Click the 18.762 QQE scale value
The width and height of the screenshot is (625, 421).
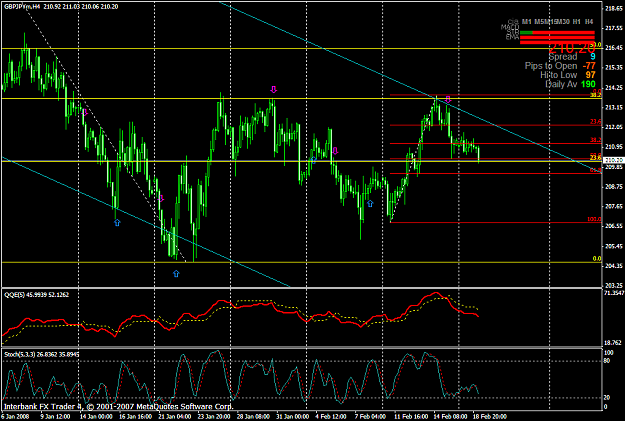(613, 342)
